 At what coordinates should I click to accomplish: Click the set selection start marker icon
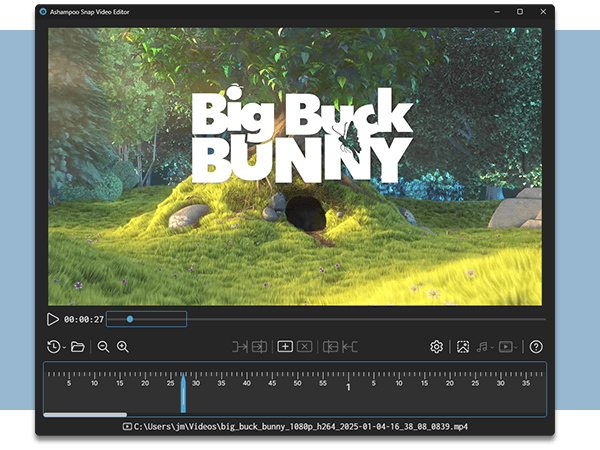240,347
